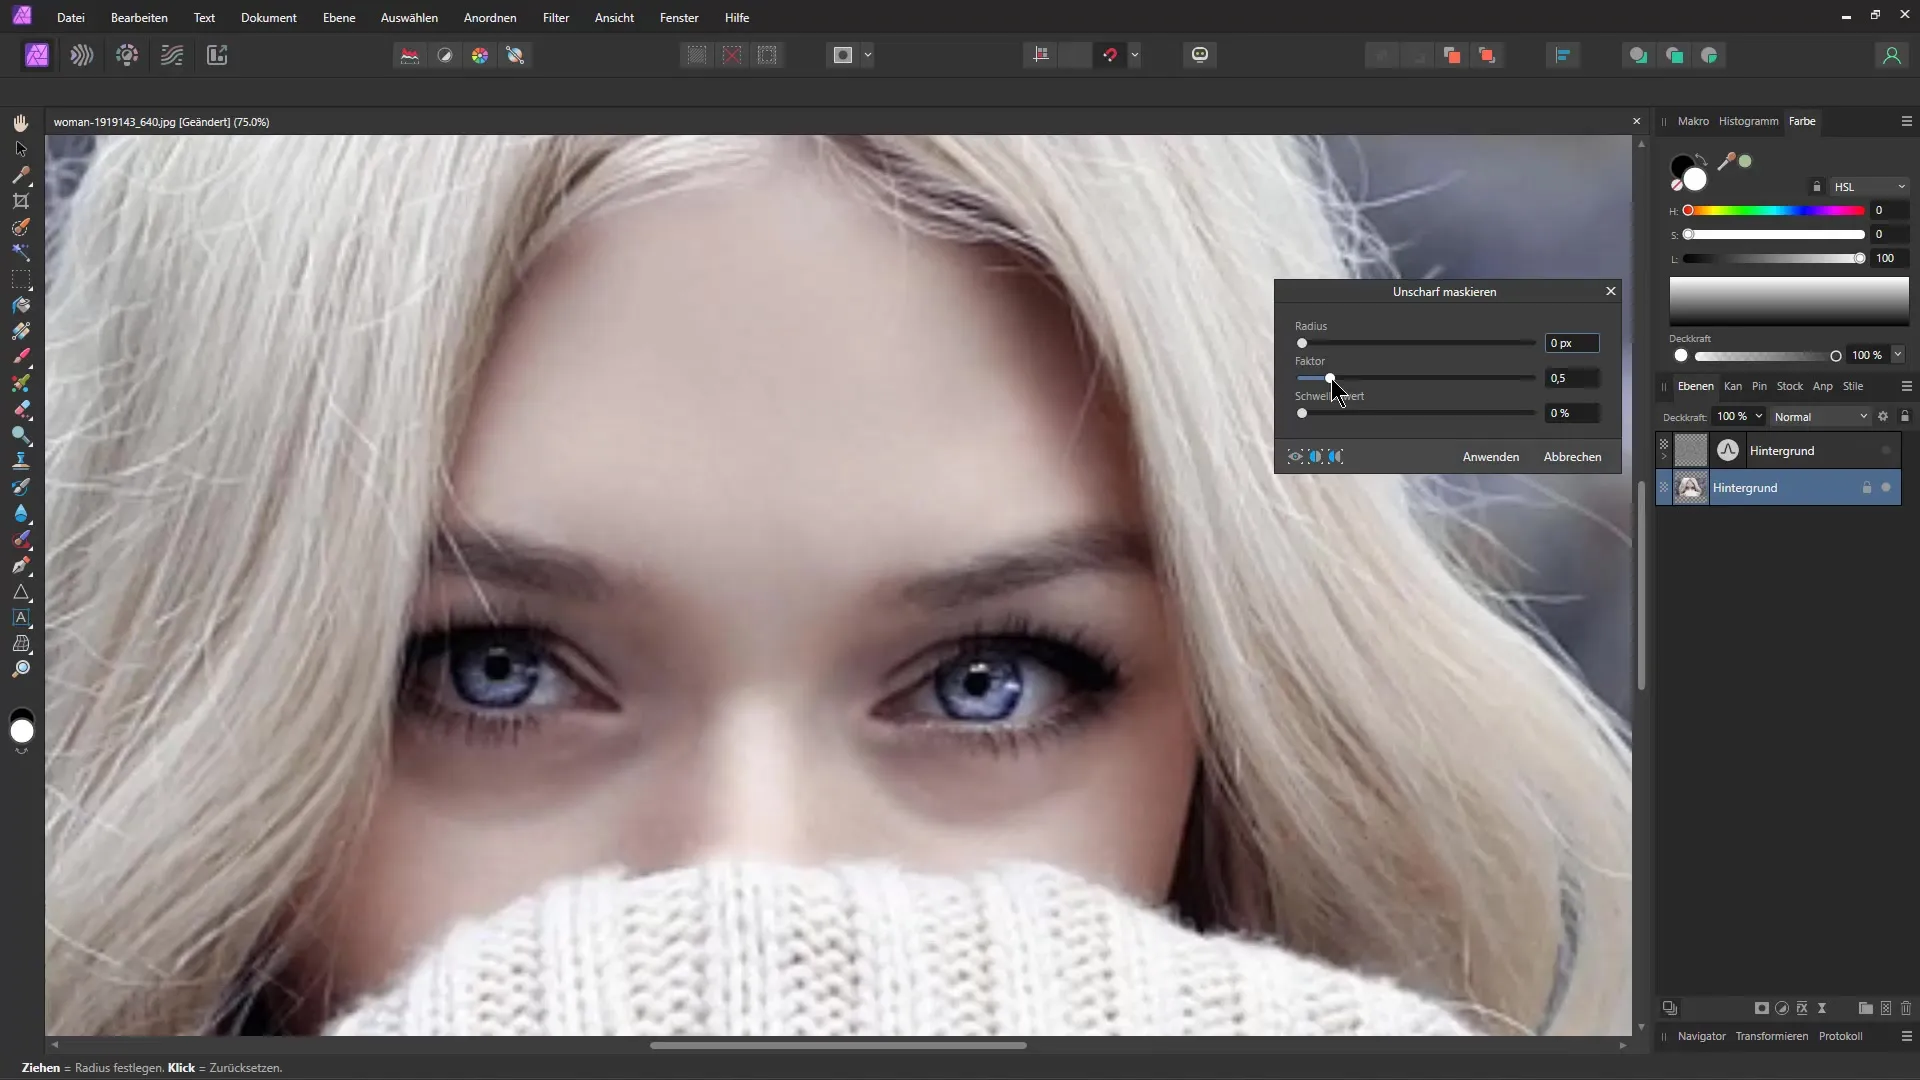Open snapping options dropdown arrow

(x=1135, y=55)
